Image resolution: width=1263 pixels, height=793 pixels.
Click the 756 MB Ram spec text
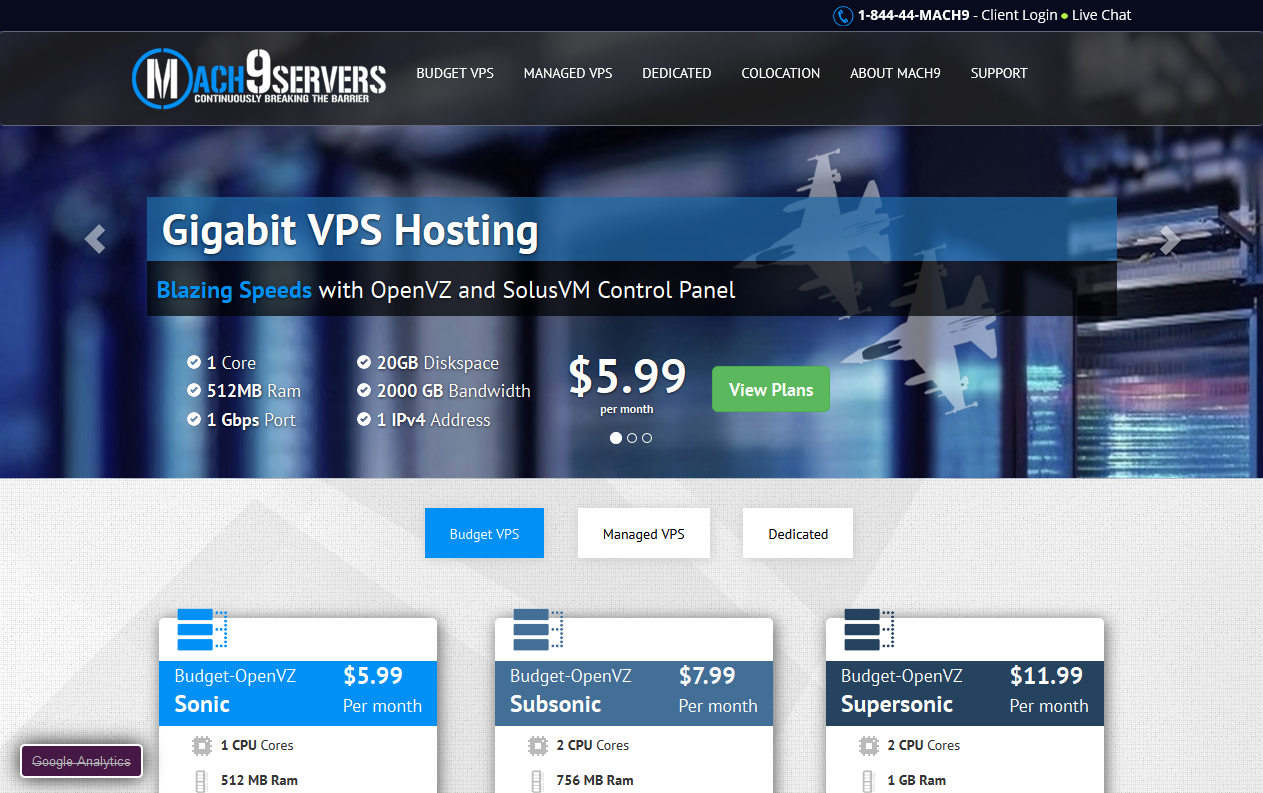tap(595, 780)
